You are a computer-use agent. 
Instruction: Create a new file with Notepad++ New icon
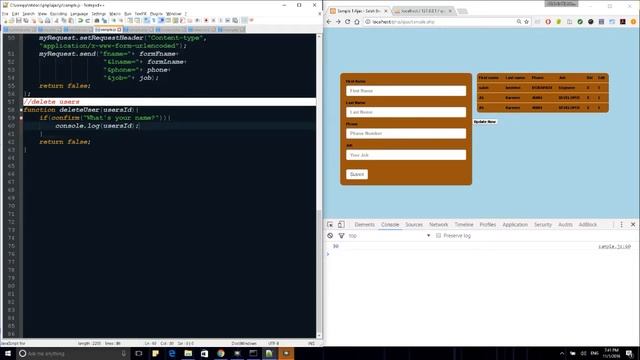6,20
